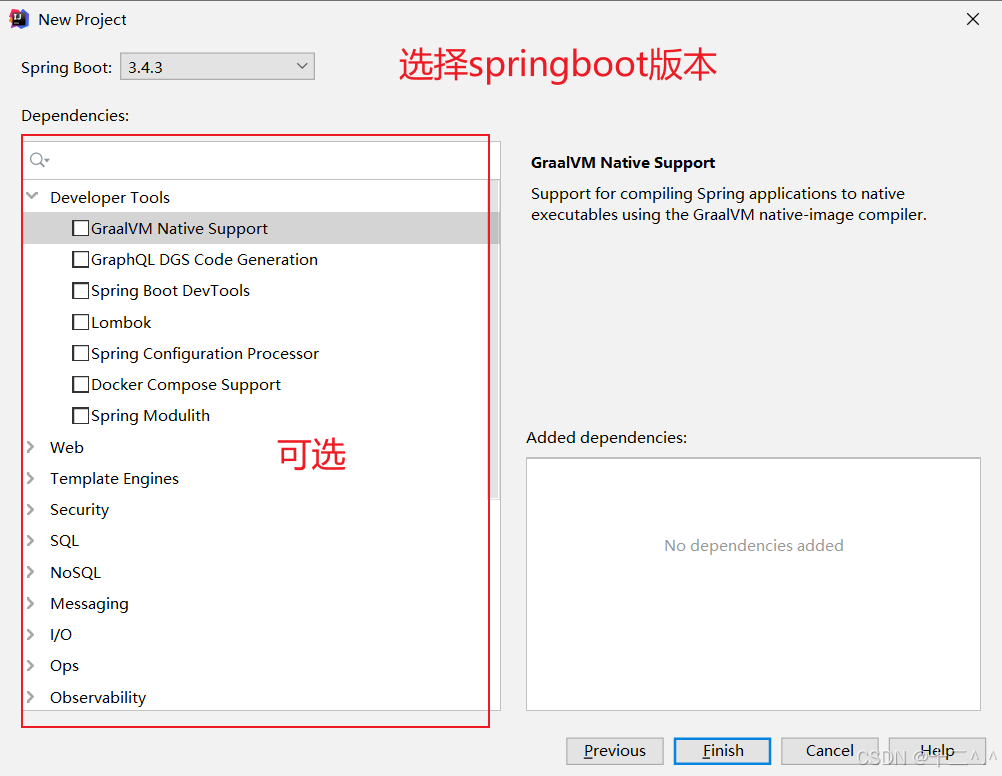
Task: Click the IntelliJ IDEA icon in title bar
Action: click(18, 18)
